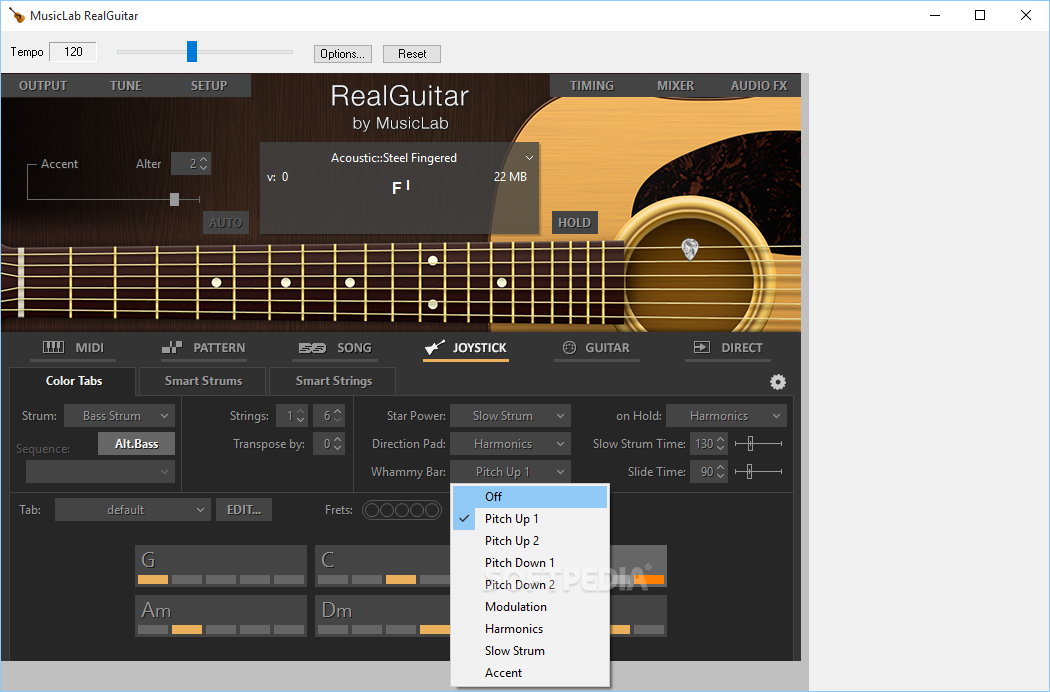Screen dimensions: 1050x692
Task: Choose Pitch Up 2 option
Action: [x=530, y=541]
